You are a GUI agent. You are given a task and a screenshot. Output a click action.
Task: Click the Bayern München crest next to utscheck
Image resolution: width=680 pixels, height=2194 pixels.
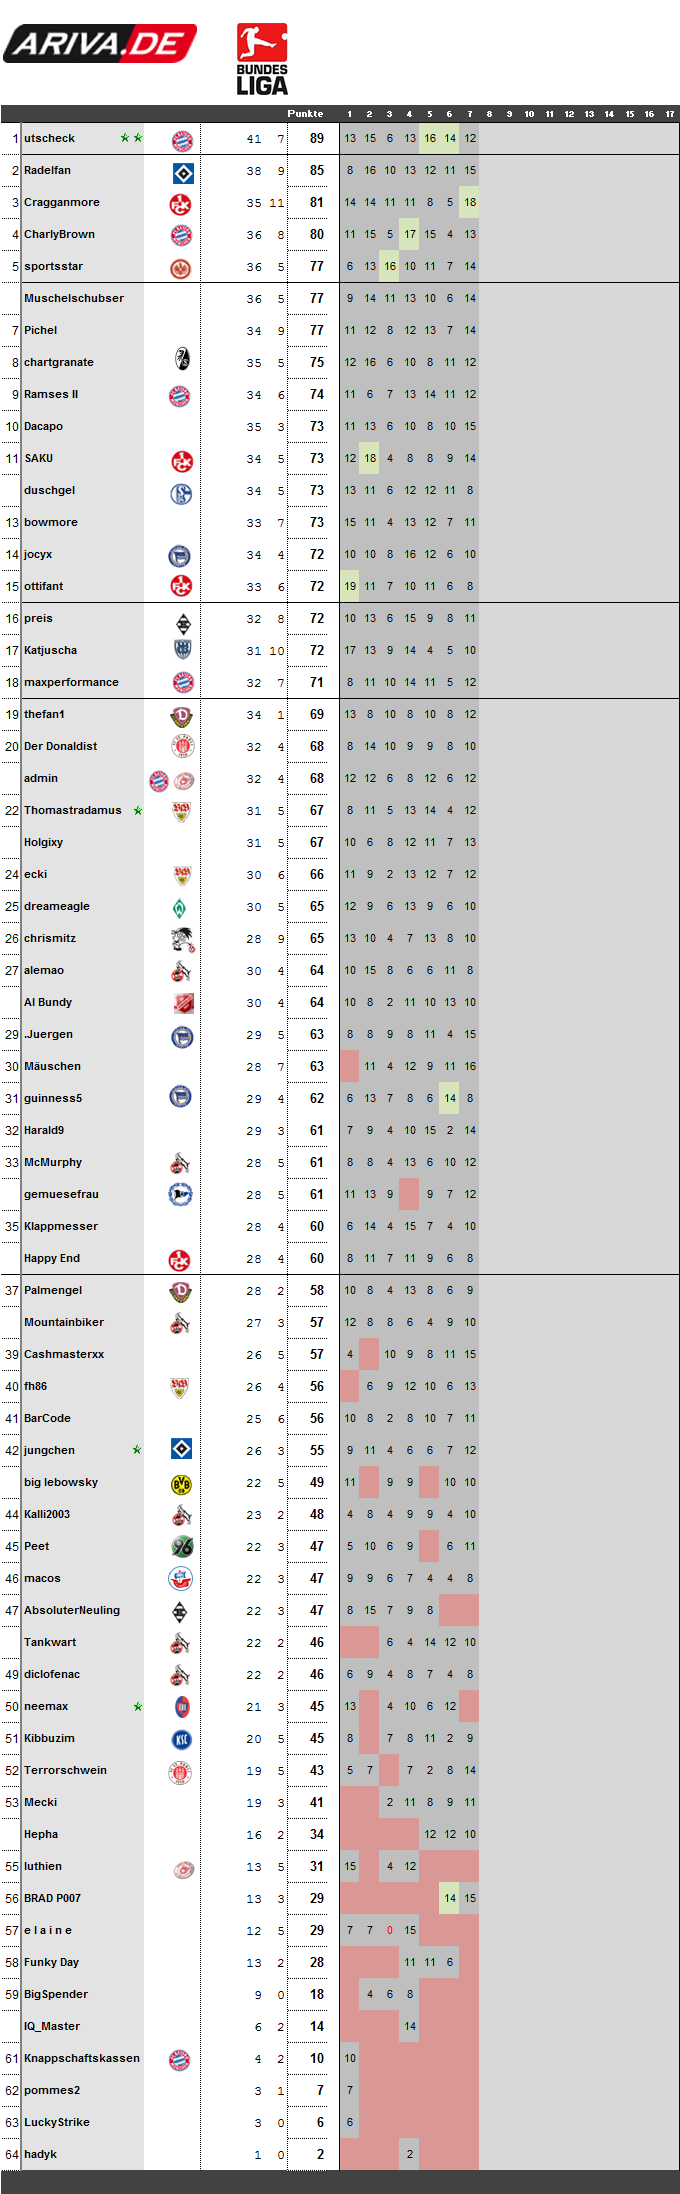pyautogui.click(x=182, y=140)
